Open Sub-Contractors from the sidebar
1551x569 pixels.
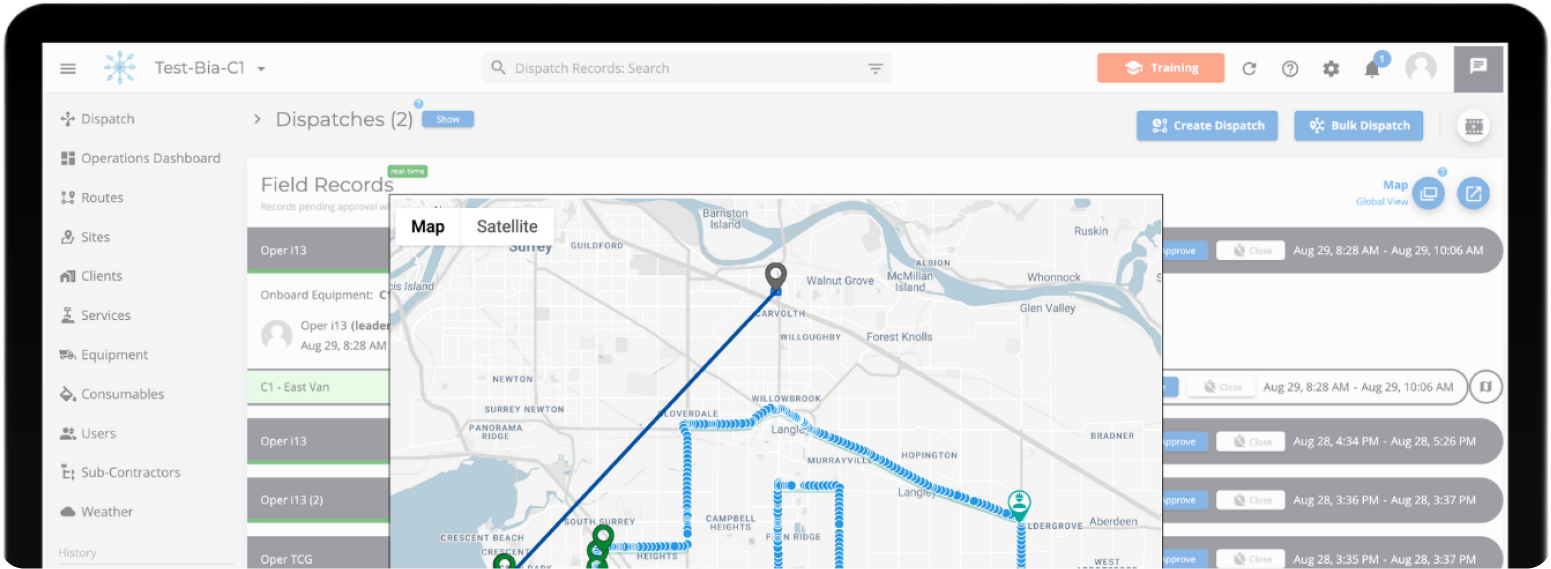130,472
